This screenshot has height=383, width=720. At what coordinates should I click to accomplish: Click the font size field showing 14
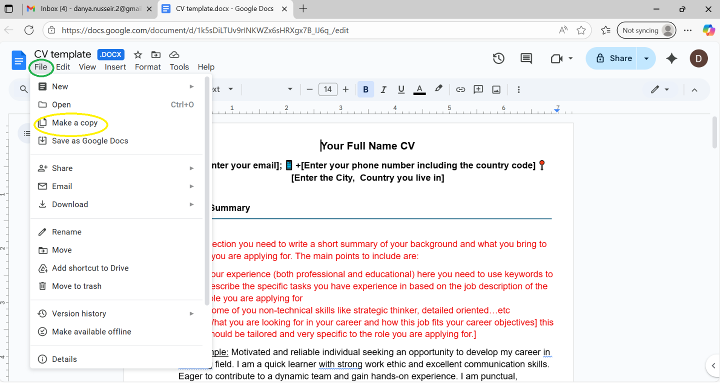(x=327, y=90)
